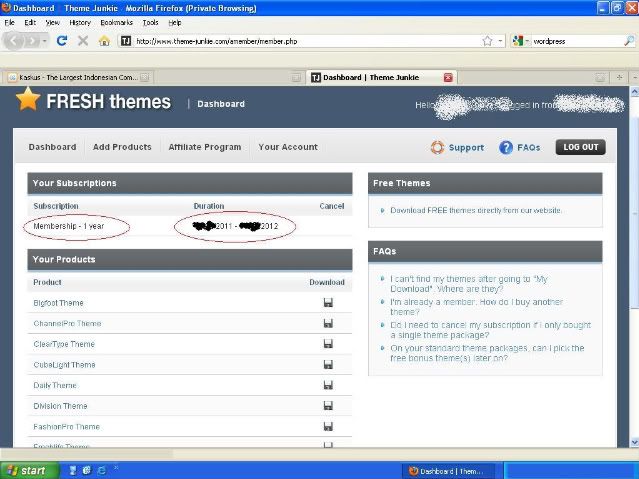Go to the Dashboard nav item
The height and width of the screenshot is (479, 639).
pyautogui.click(x=53, y=147)
